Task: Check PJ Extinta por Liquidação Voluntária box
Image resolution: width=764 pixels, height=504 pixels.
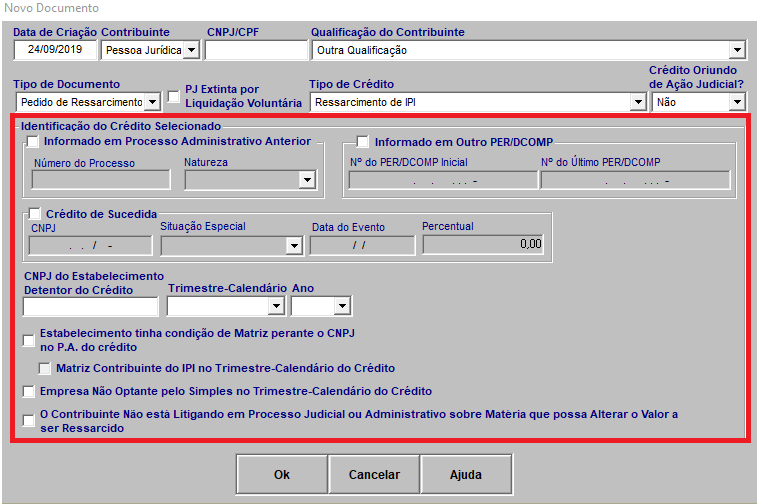Action: [174, 97]
